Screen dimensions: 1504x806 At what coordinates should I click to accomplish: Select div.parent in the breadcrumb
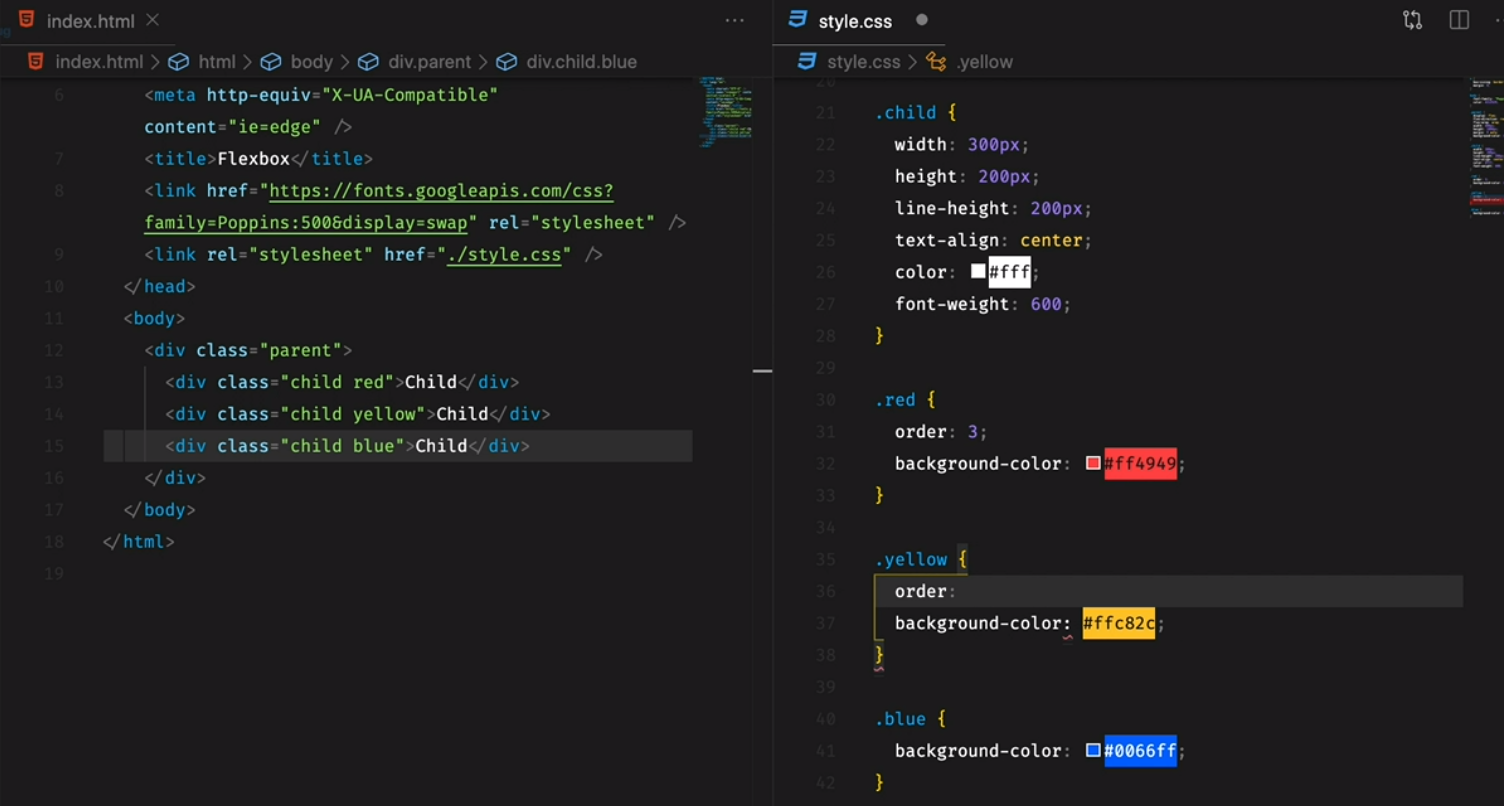coord(430,62)
